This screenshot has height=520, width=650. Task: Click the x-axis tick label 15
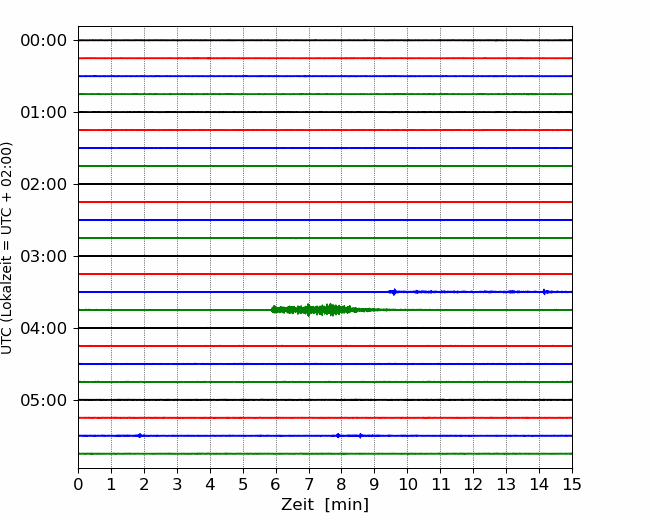click(x=572, y=484)
